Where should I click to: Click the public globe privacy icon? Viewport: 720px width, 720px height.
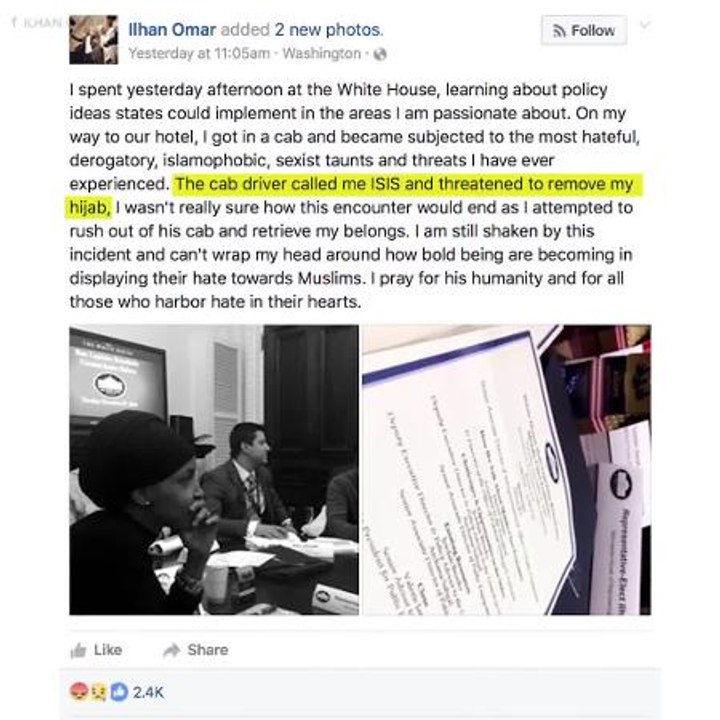click(380, 54)
